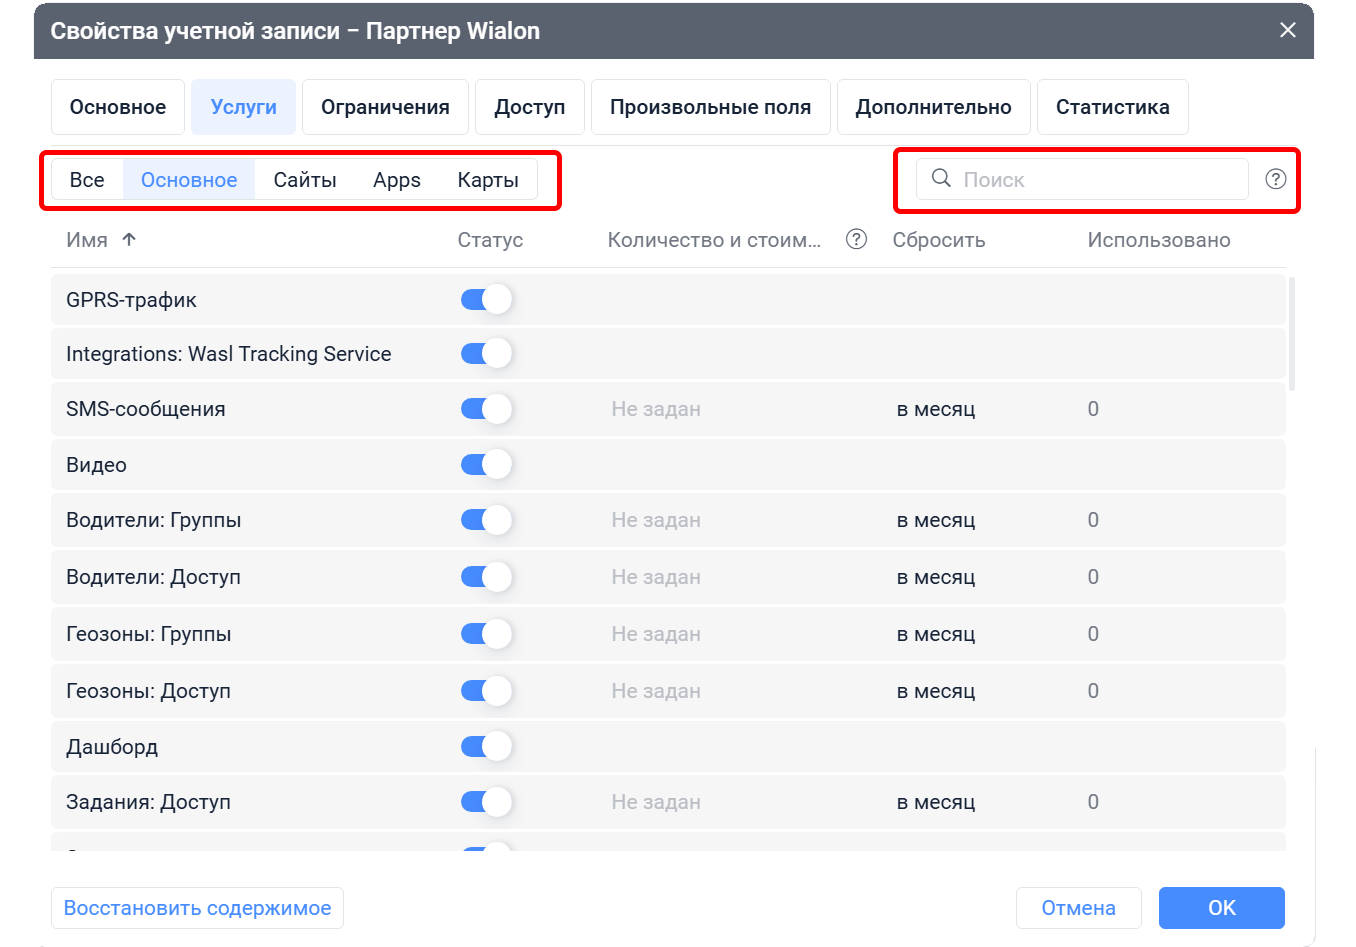Toggle the Водители: Группы switch
The image size is (1356, 947).
coord(486,520)
